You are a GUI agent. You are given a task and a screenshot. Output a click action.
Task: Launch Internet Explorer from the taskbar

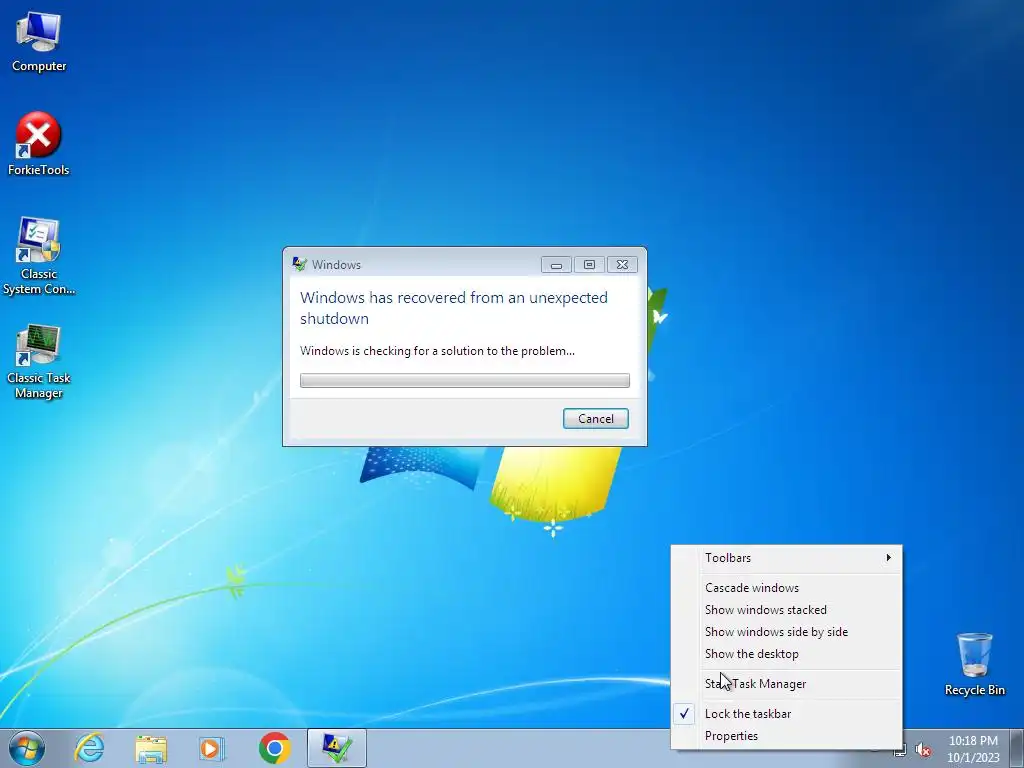[x=89, y=748]
